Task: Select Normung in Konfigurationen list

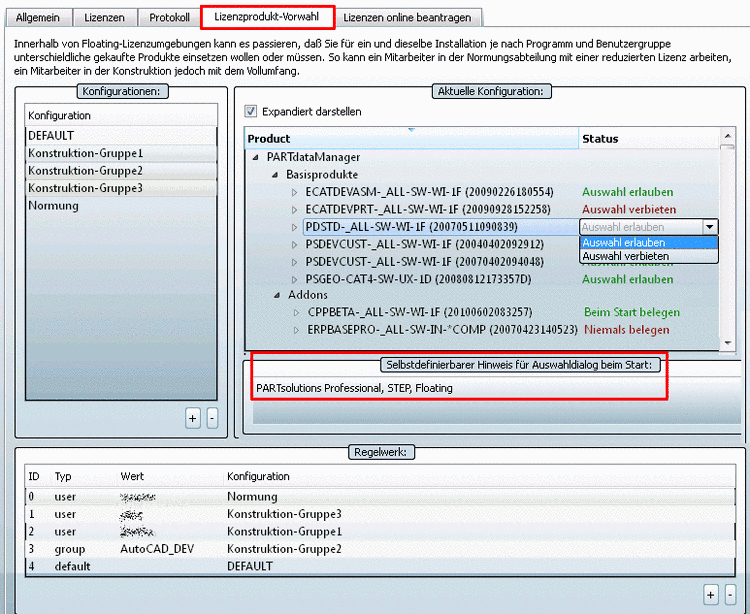Action: [x=121, y=206]
